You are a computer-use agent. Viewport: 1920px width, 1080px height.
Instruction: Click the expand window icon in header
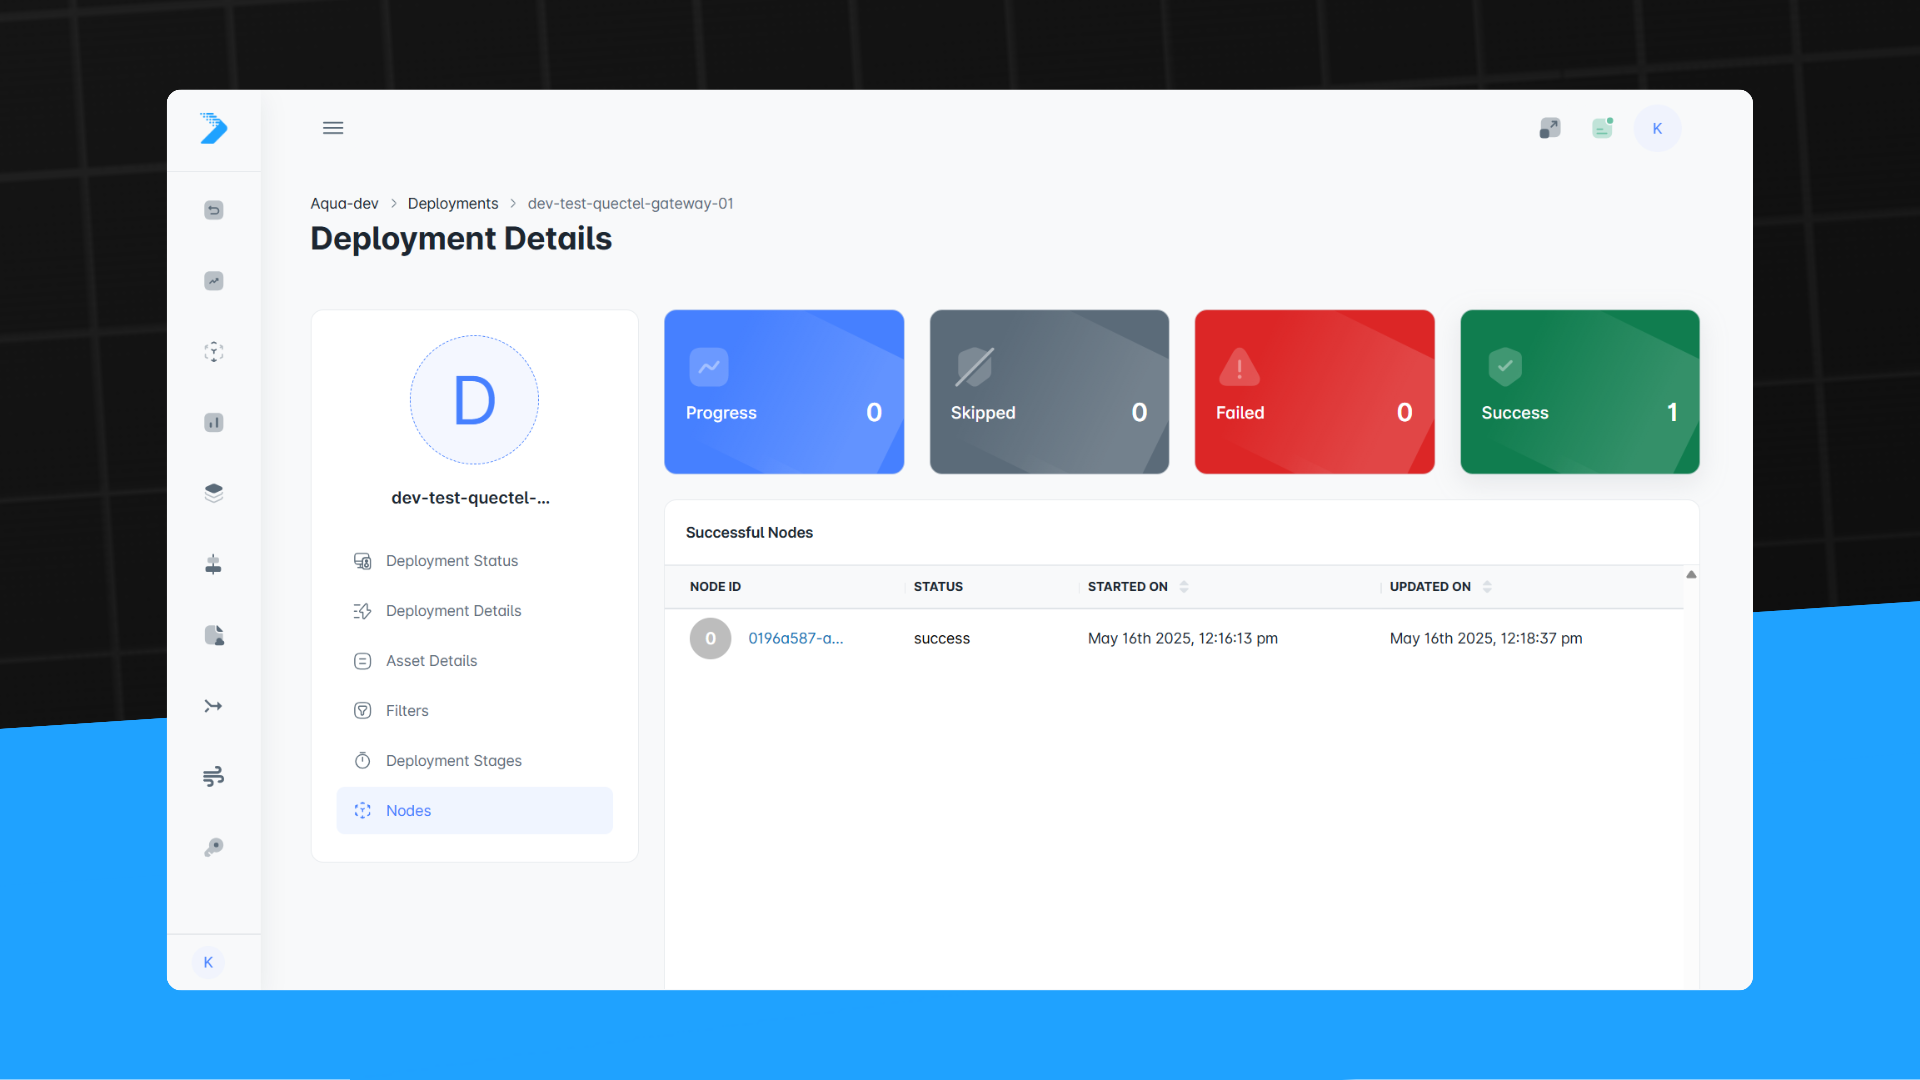pyautogui.click(x=1549, y=128)
